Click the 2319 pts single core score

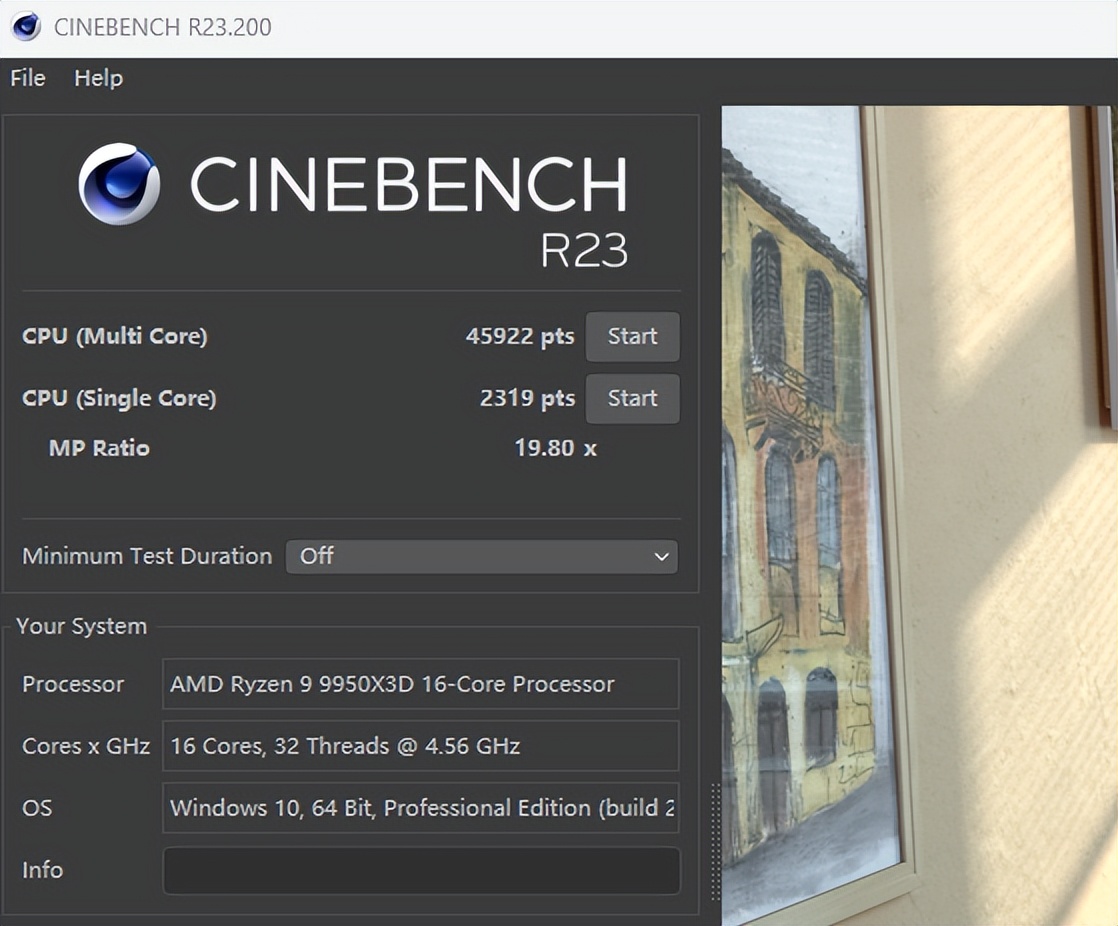527,398
